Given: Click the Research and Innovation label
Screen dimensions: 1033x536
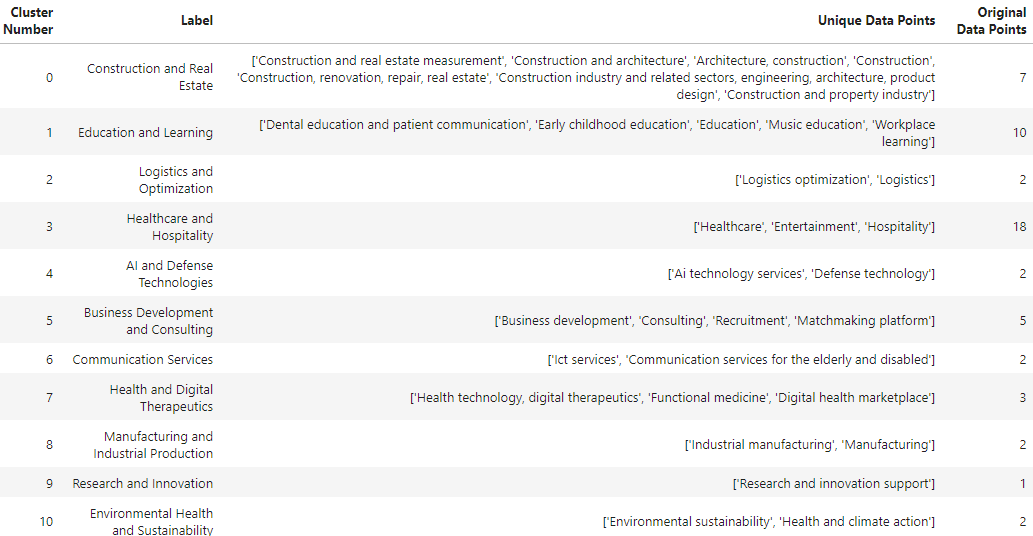Looking at the screenshot, I should pos(142,484).
